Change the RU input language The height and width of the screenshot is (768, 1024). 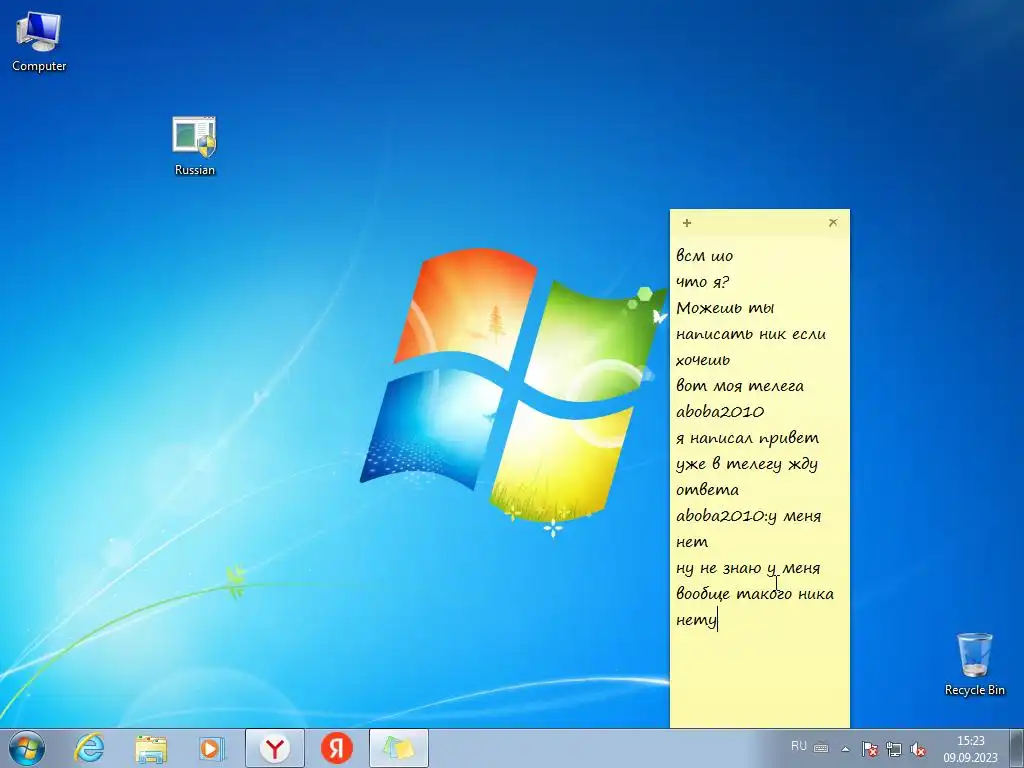coord(798,746)
